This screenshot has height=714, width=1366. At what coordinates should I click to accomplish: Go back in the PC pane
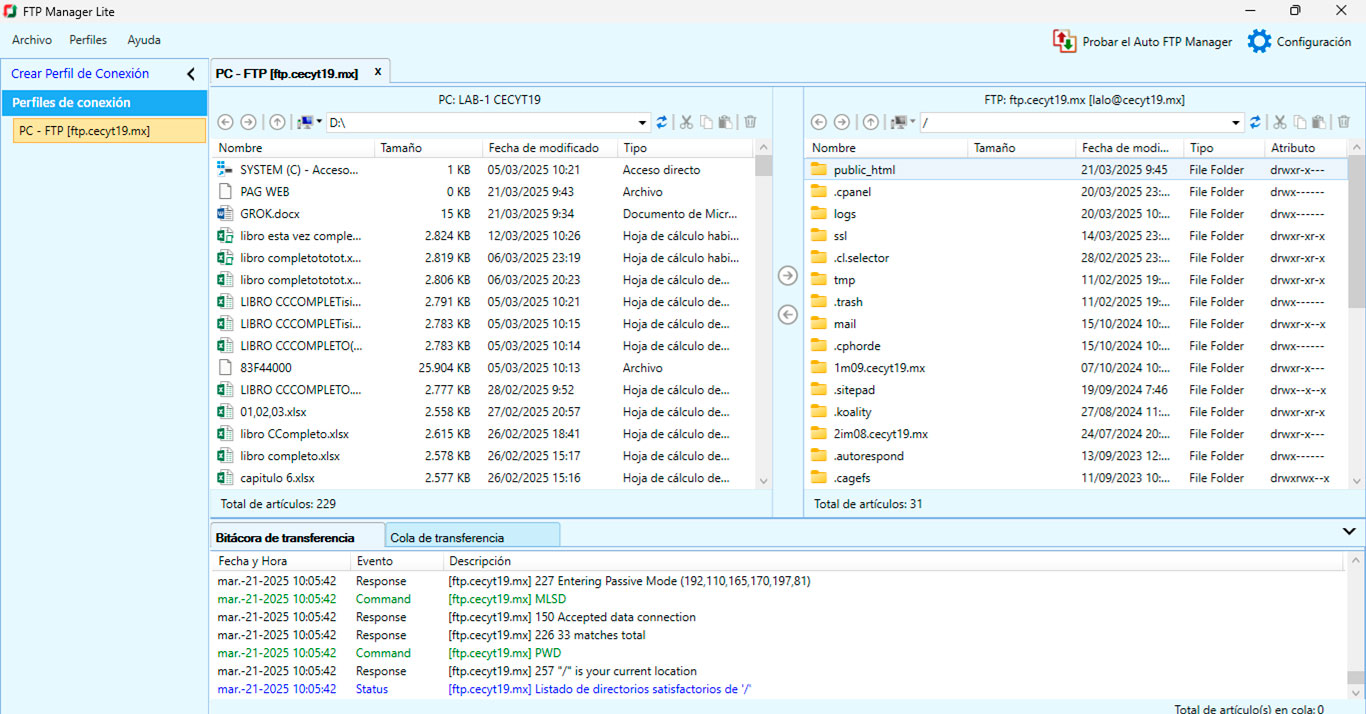pos(225,122)
